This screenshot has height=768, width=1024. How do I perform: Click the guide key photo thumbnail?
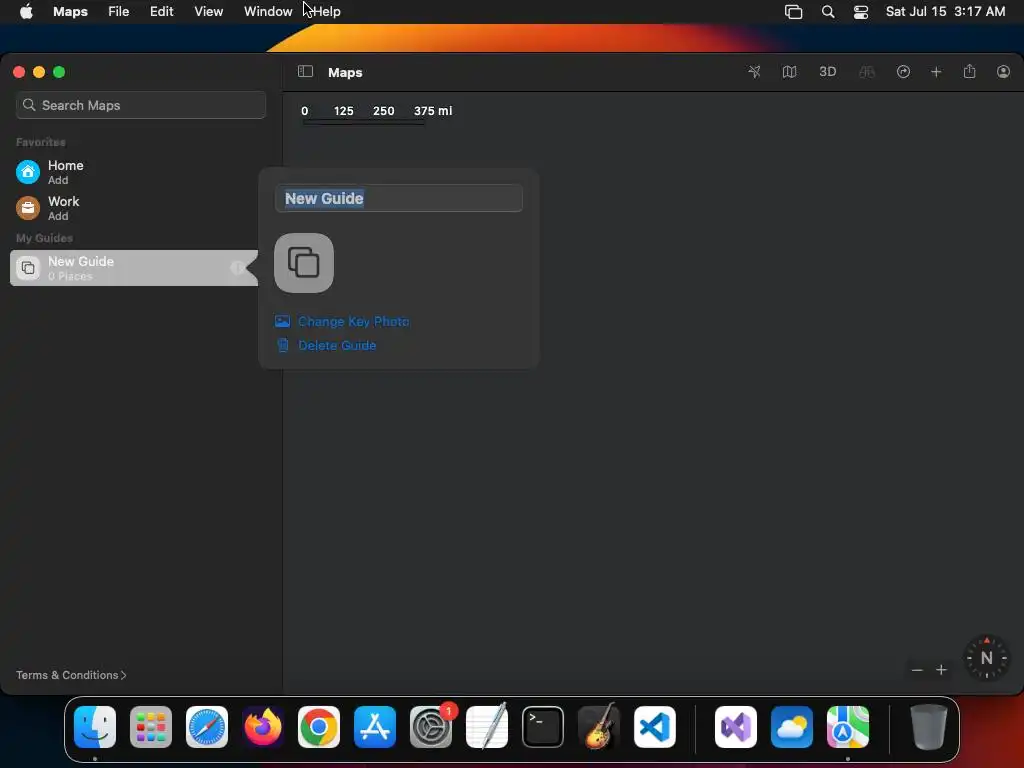pyautogui.click(x=304, y=263)
